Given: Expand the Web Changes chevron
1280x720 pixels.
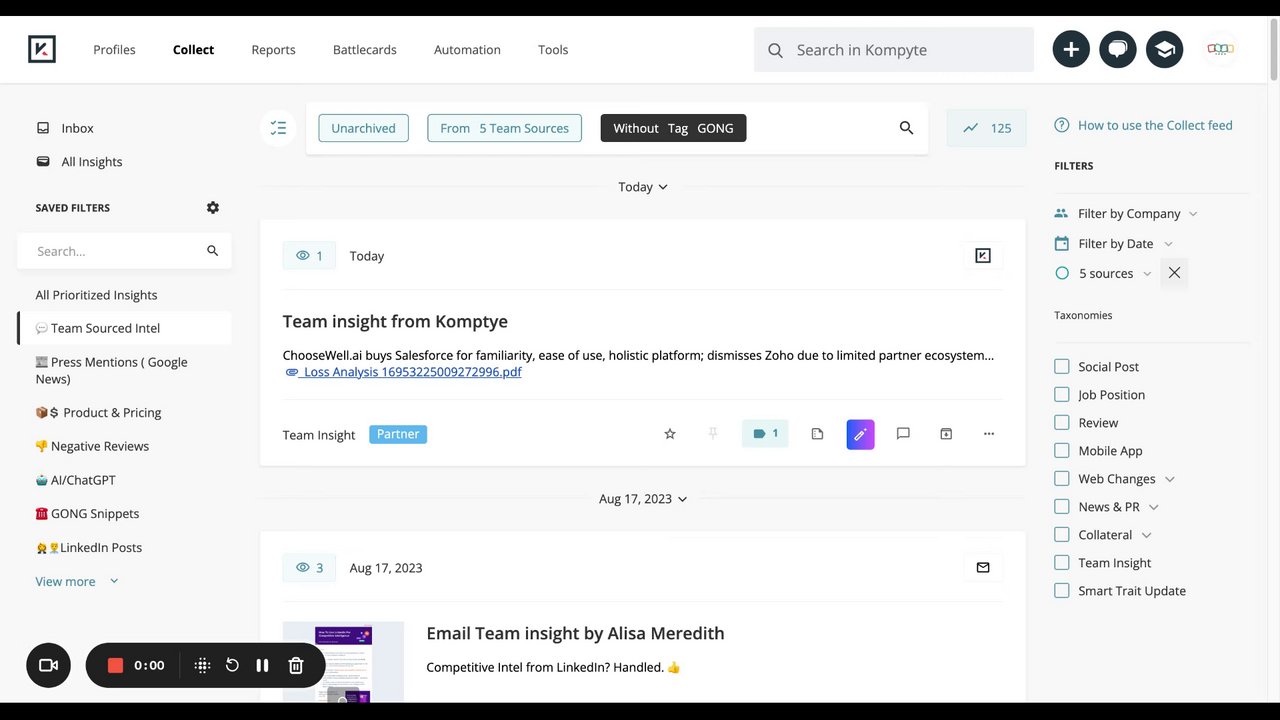Looking at the screenshot, I should (x=1170, y=479).
